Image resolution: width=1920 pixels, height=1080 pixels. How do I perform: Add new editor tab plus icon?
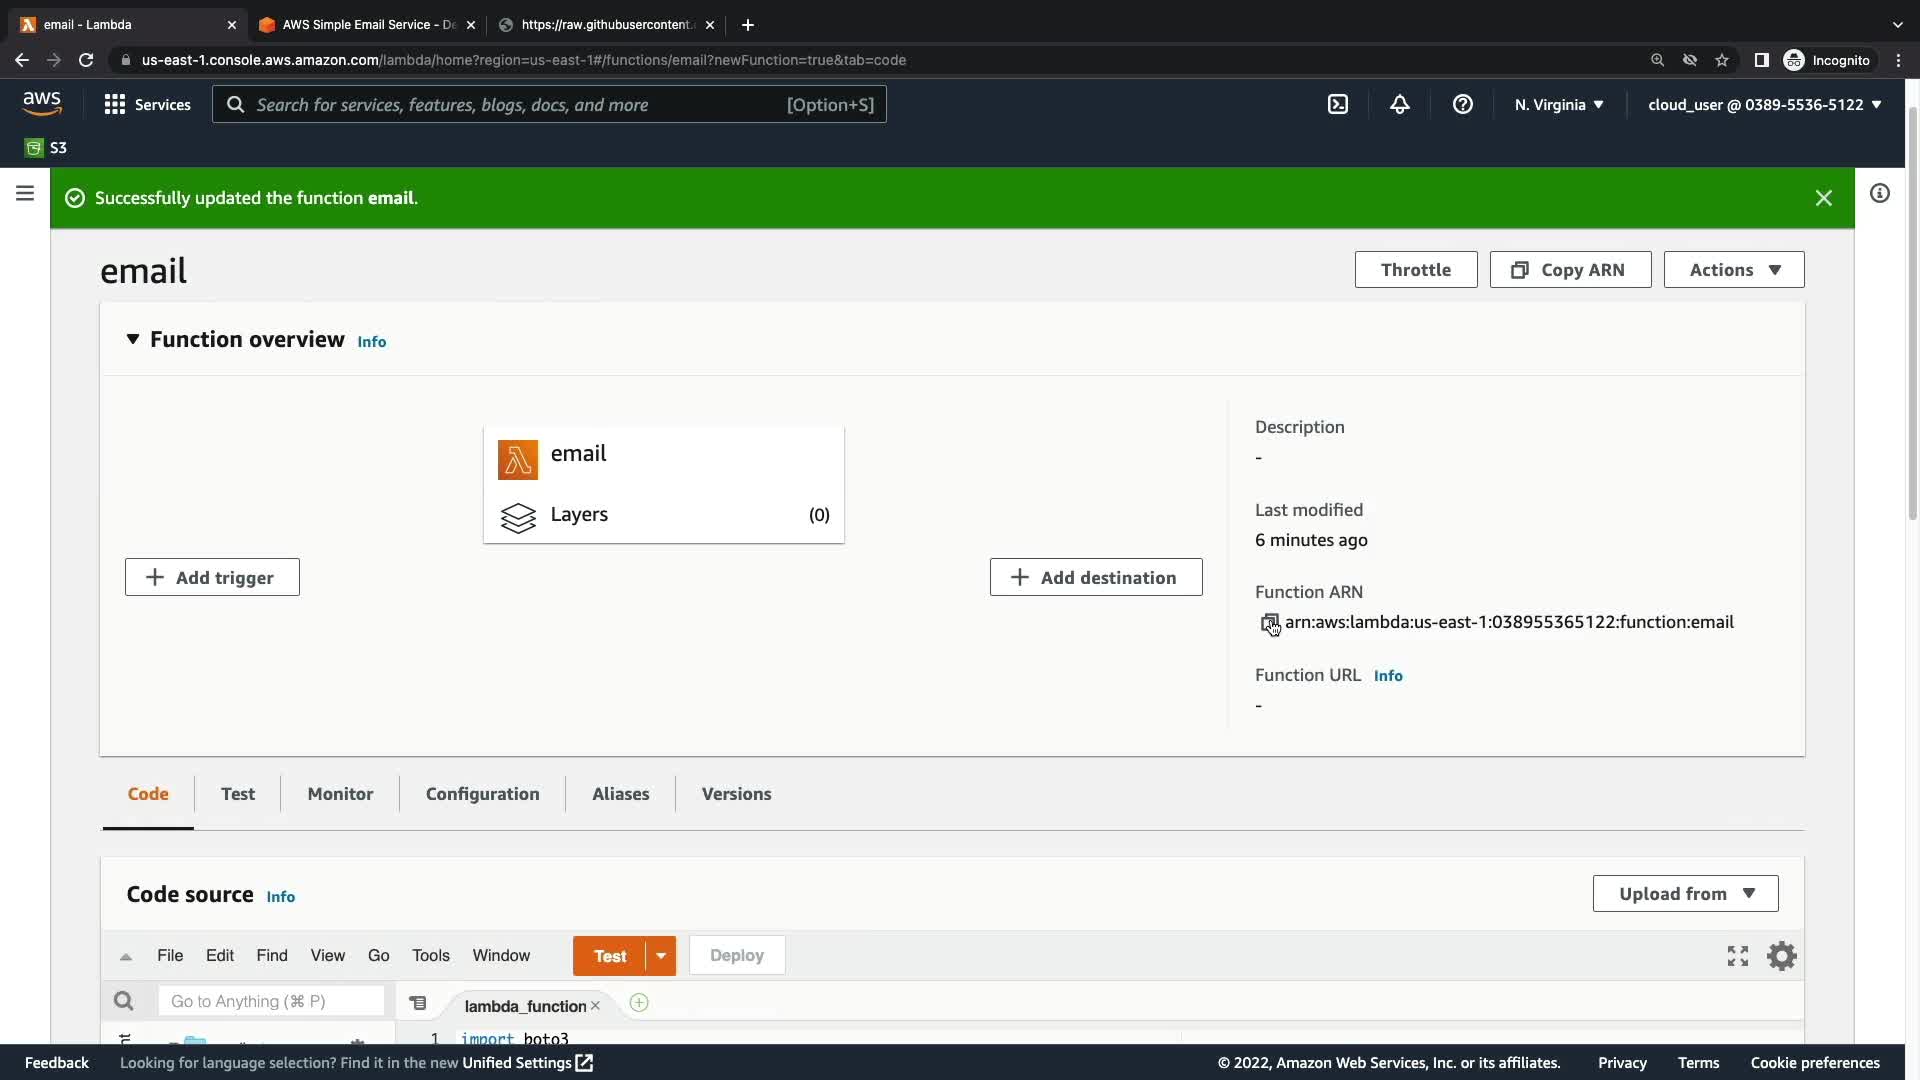pos(639,1003)
